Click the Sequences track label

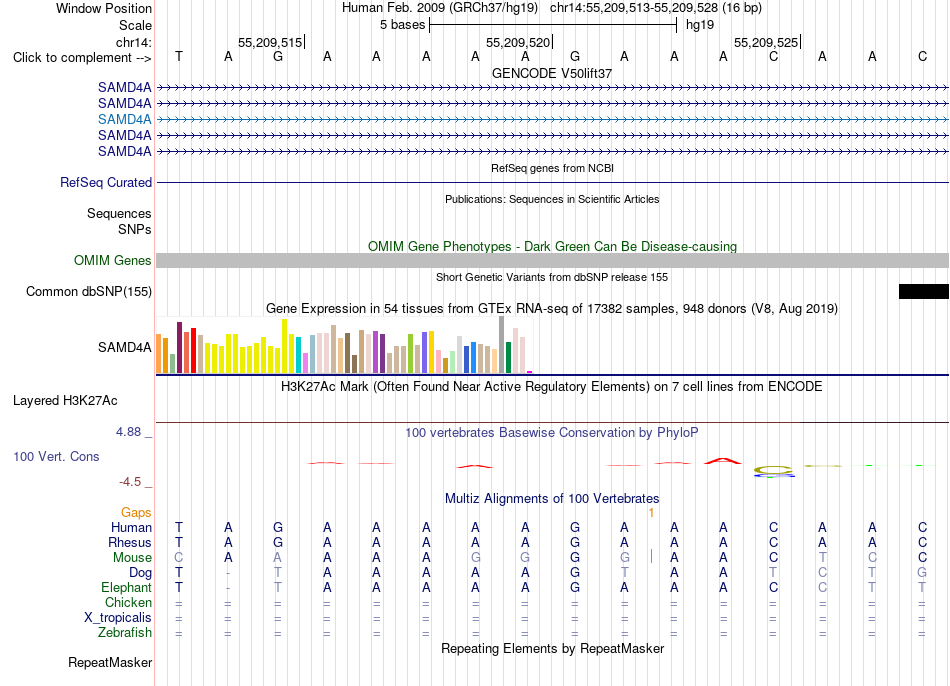(x=119, y=213)
